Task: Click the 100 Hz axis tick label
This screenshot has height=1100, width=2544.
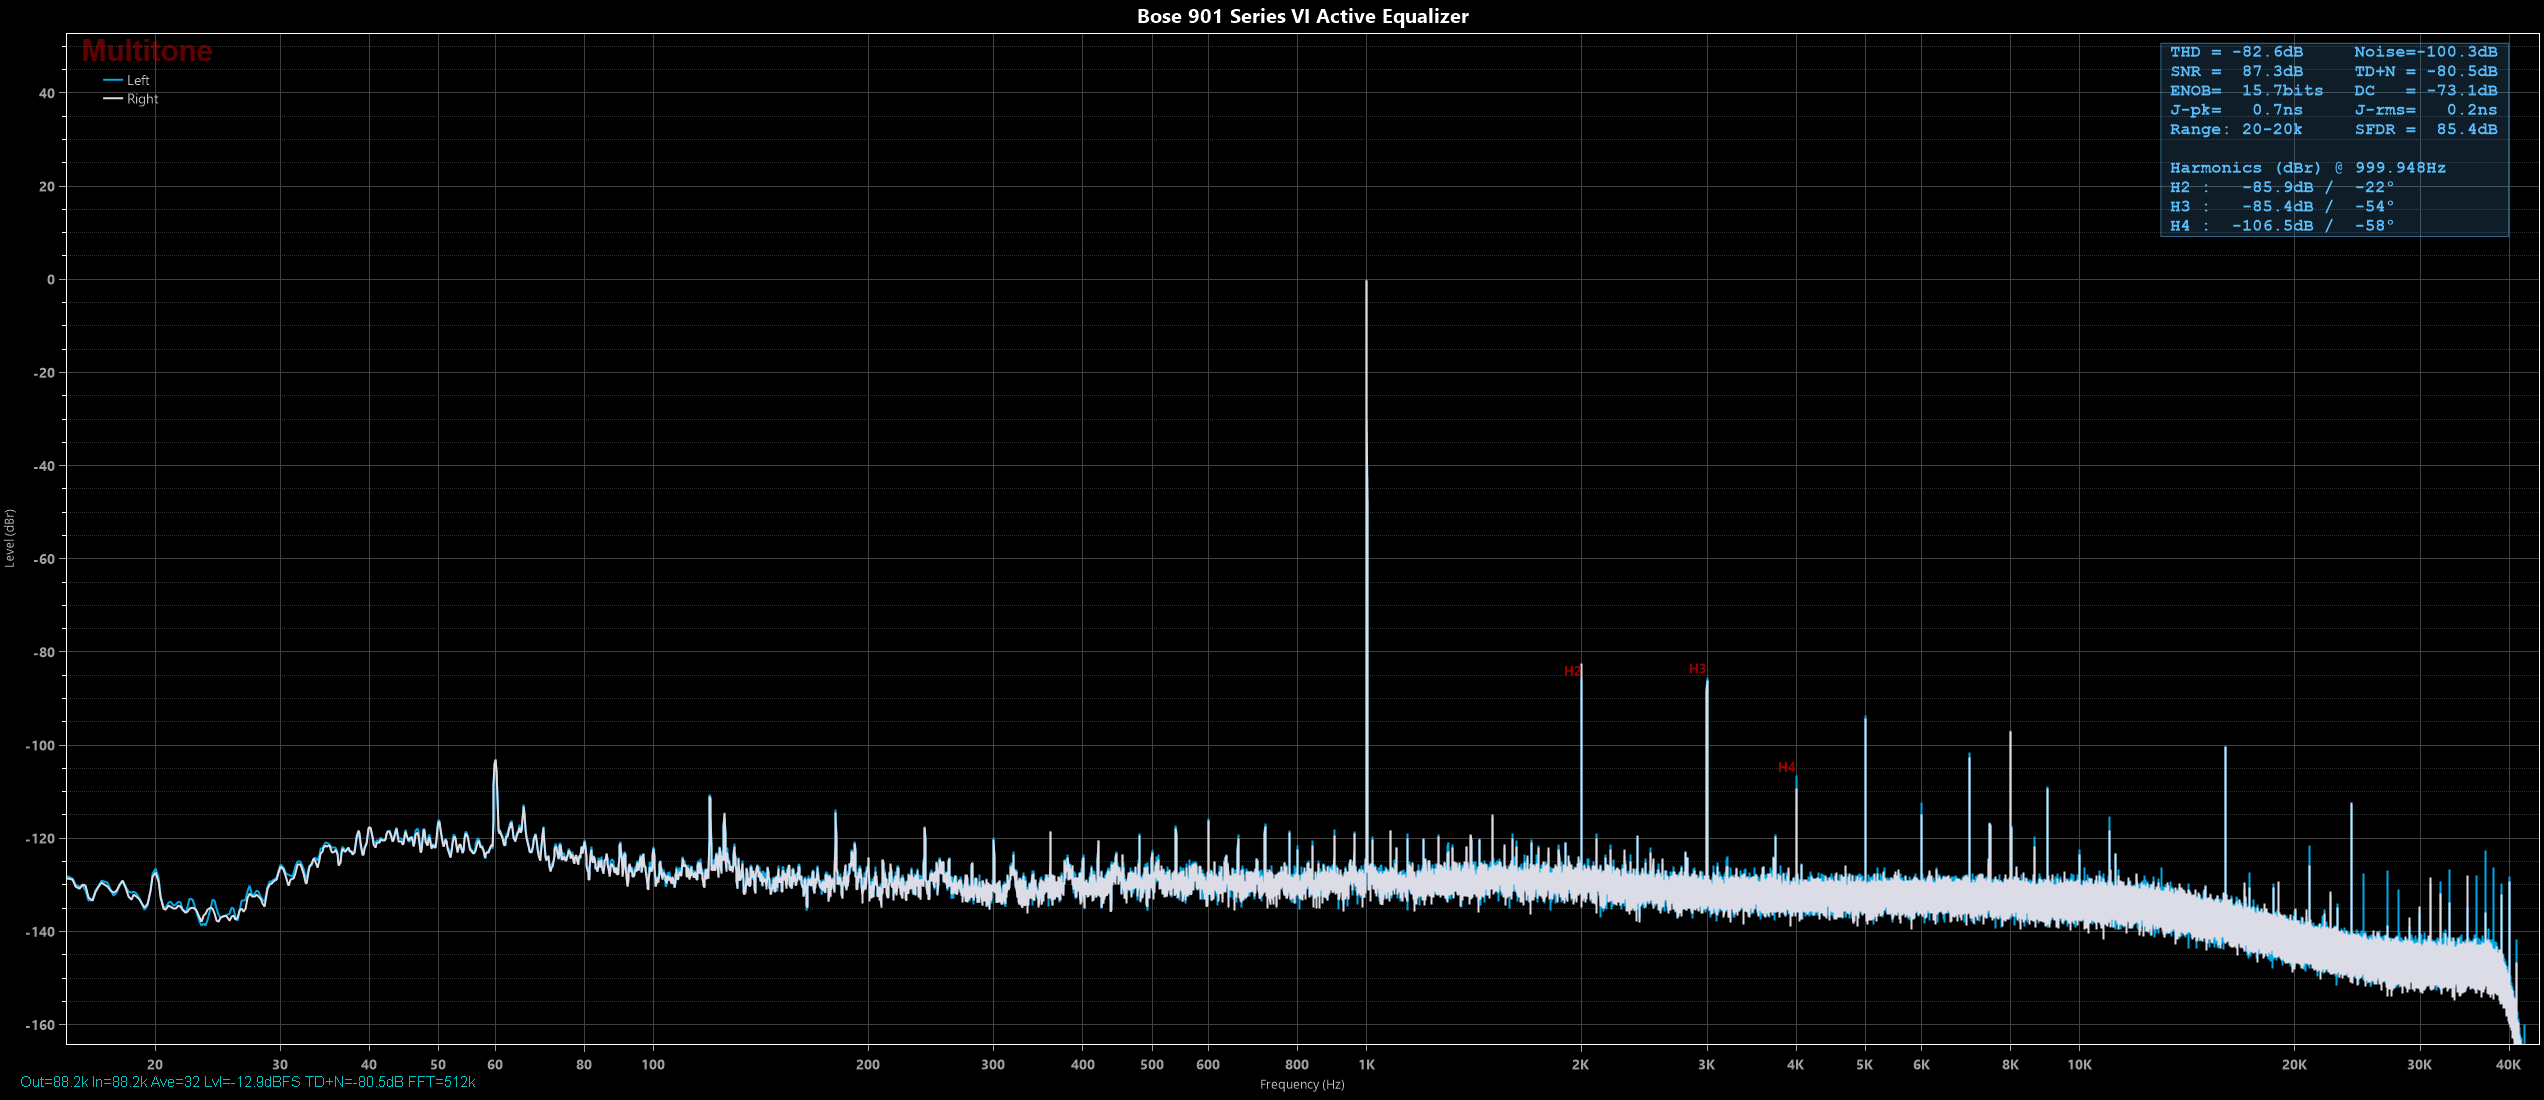Action: coord(653,1065)
